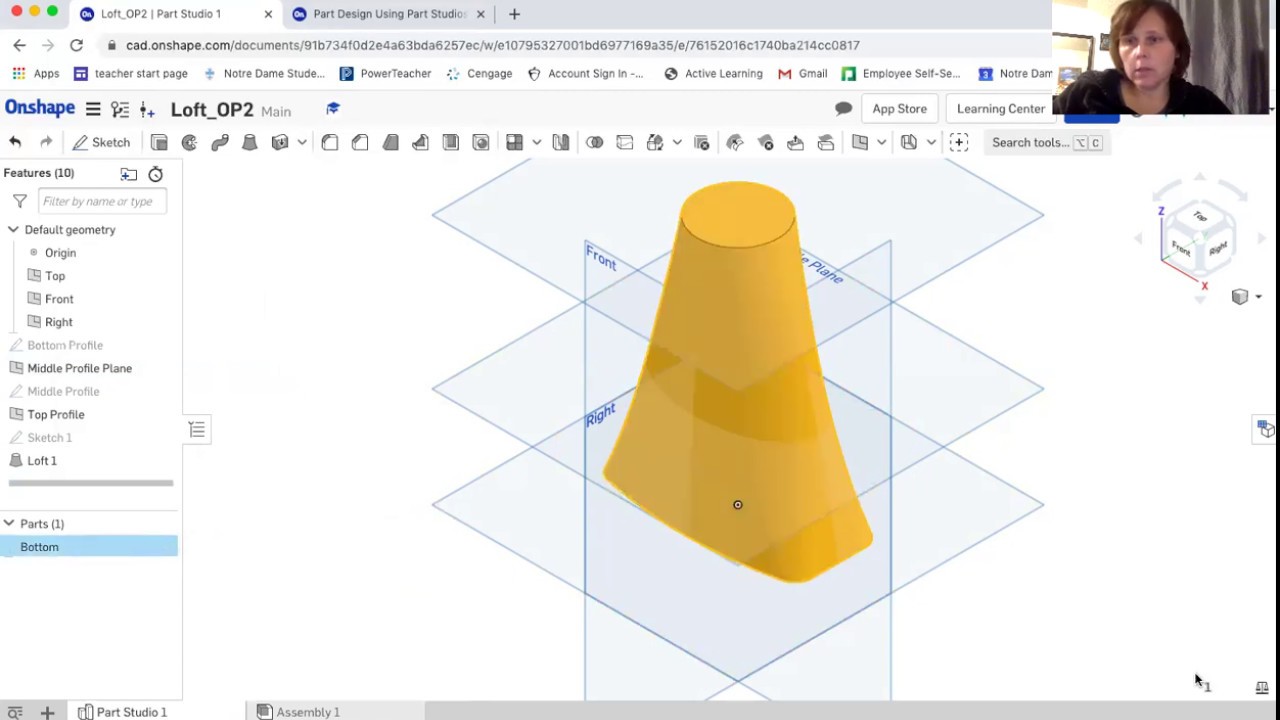Select the Extrude tool
The height and width of the screenshot is (720, 1280).
pyautogui.click(x=159, y=142)
